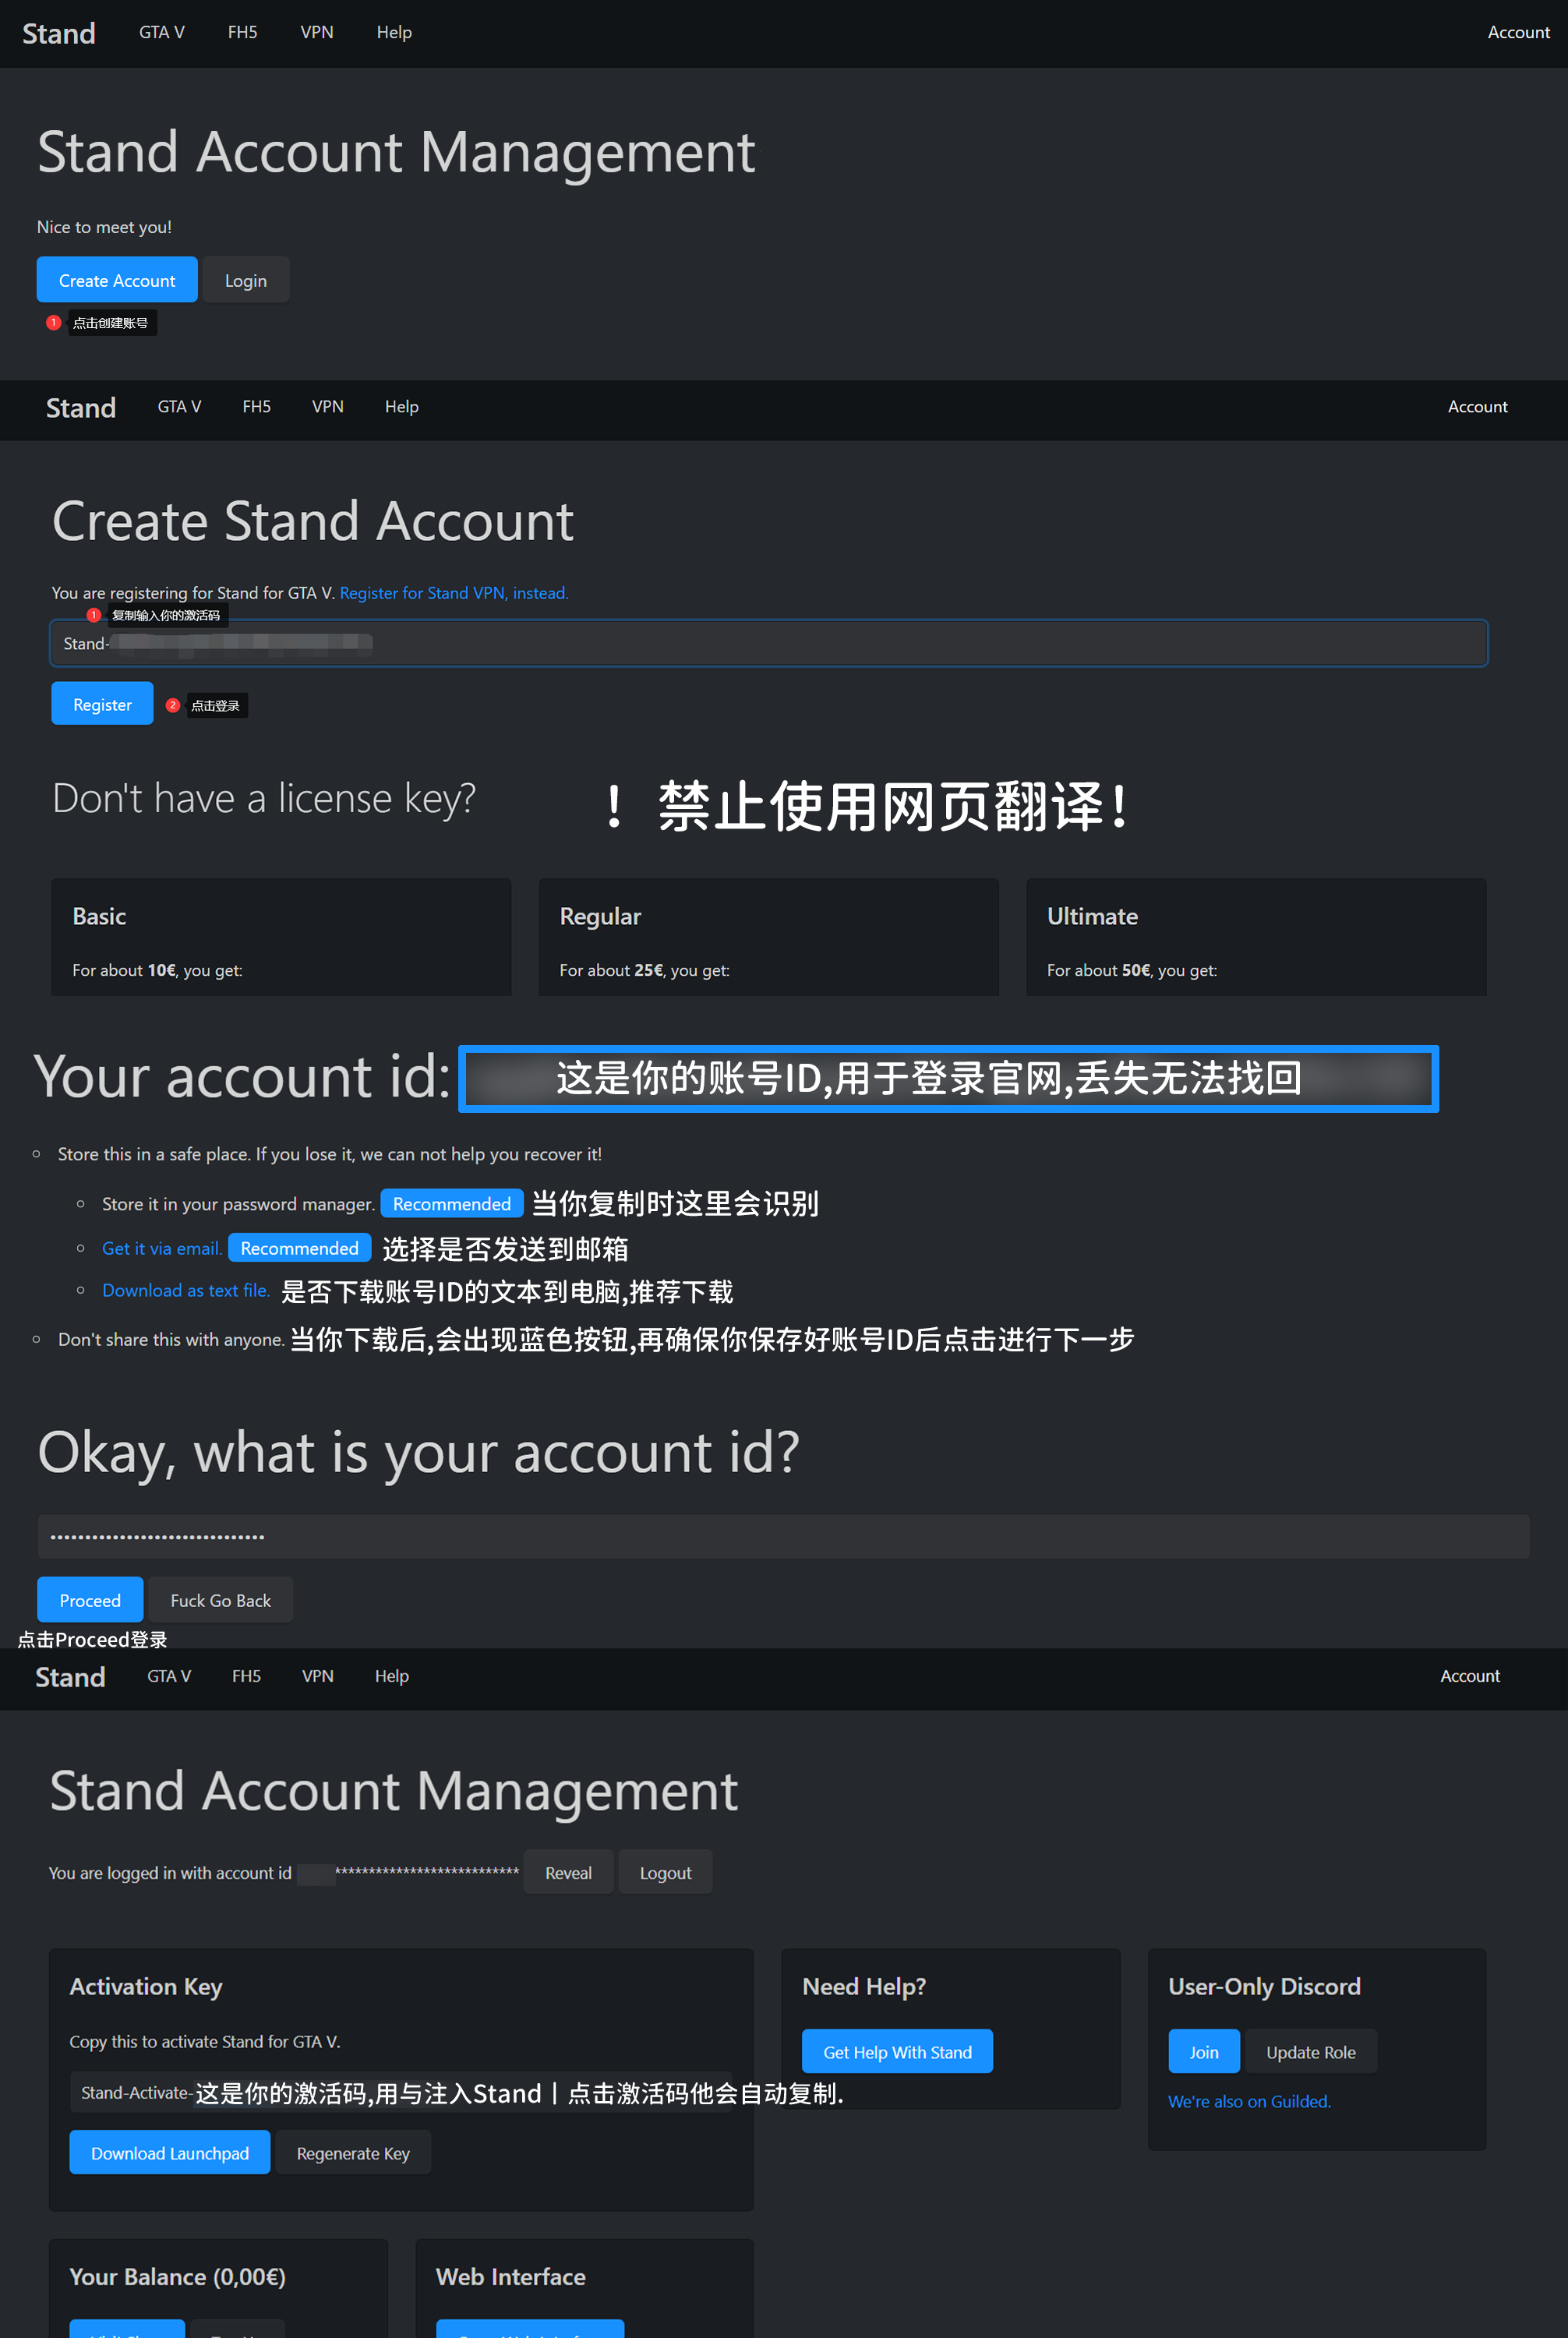The height and width of the screenshot is (2338, 1568).
Task: Open FH5 in the topmost navbar
Action: [243, 32]
